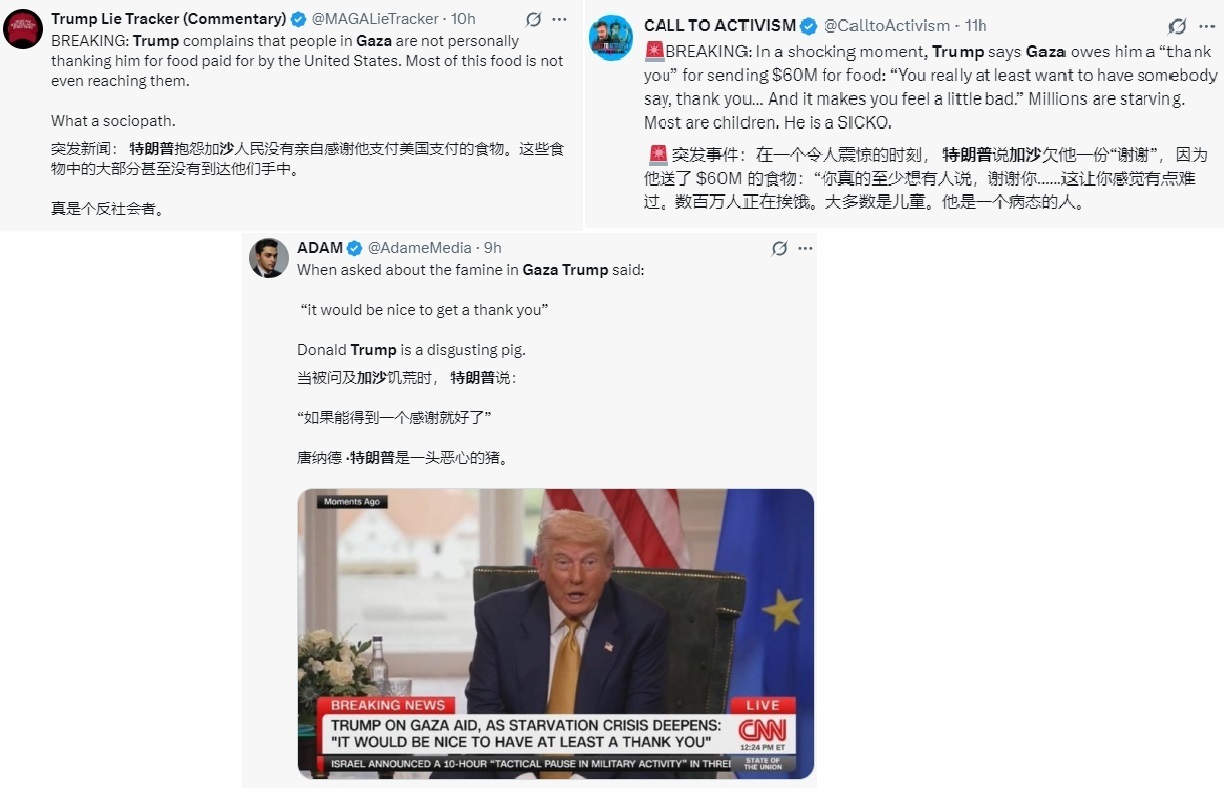
Task: Expand three-dot menu on CALL TO ACTIVISM post
Action: click(x=1207, y=26)
